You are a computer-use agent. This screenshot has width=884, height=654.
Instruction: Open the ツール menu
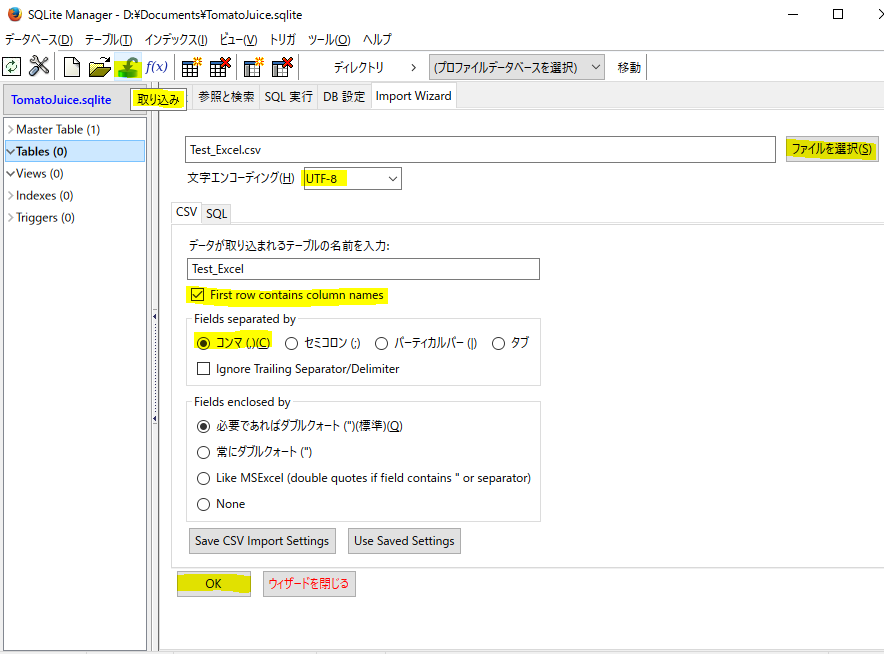click(328, 39)
